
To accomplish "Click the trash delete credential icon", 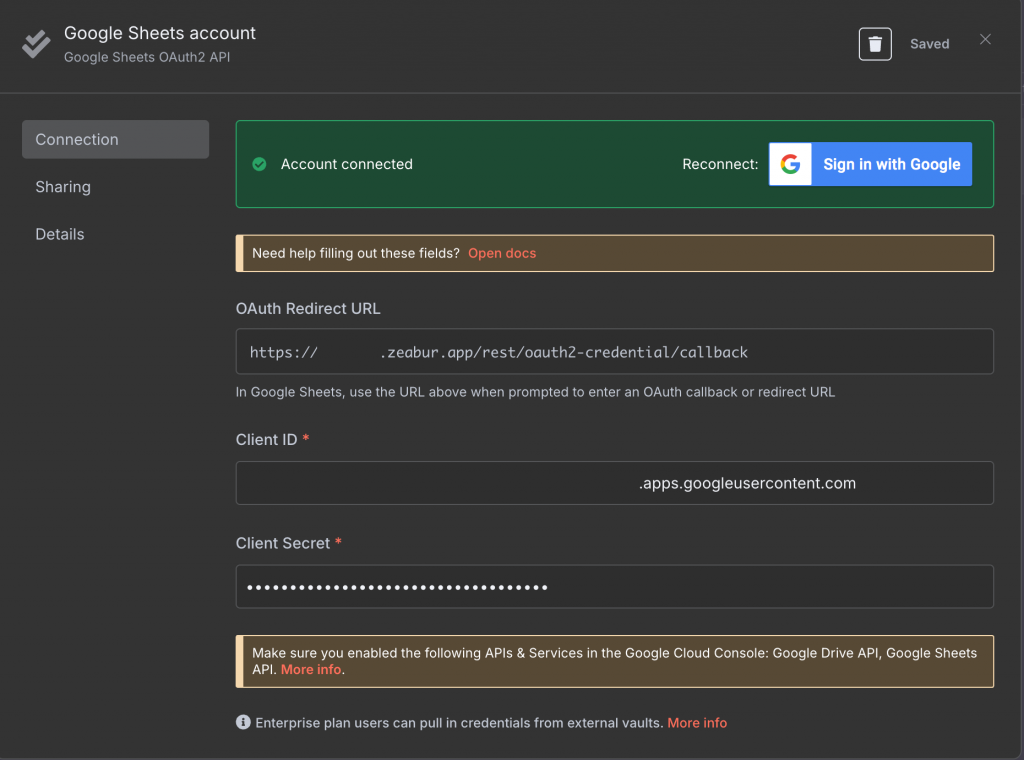I will pos(875,44).
